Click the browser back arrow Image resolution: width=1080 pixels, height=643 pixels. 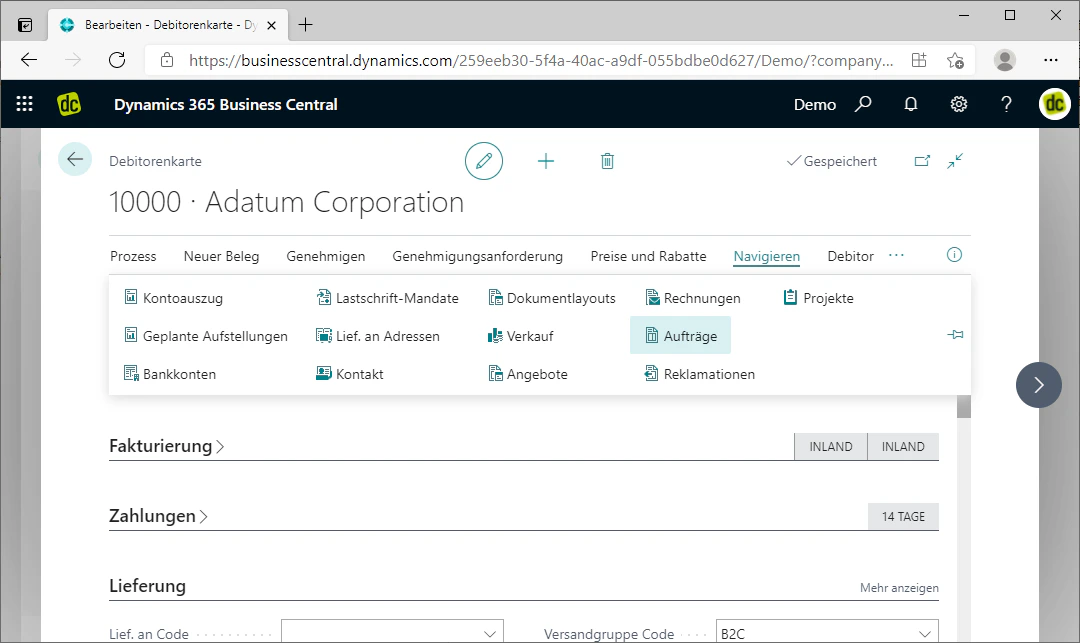click(29, 60)
